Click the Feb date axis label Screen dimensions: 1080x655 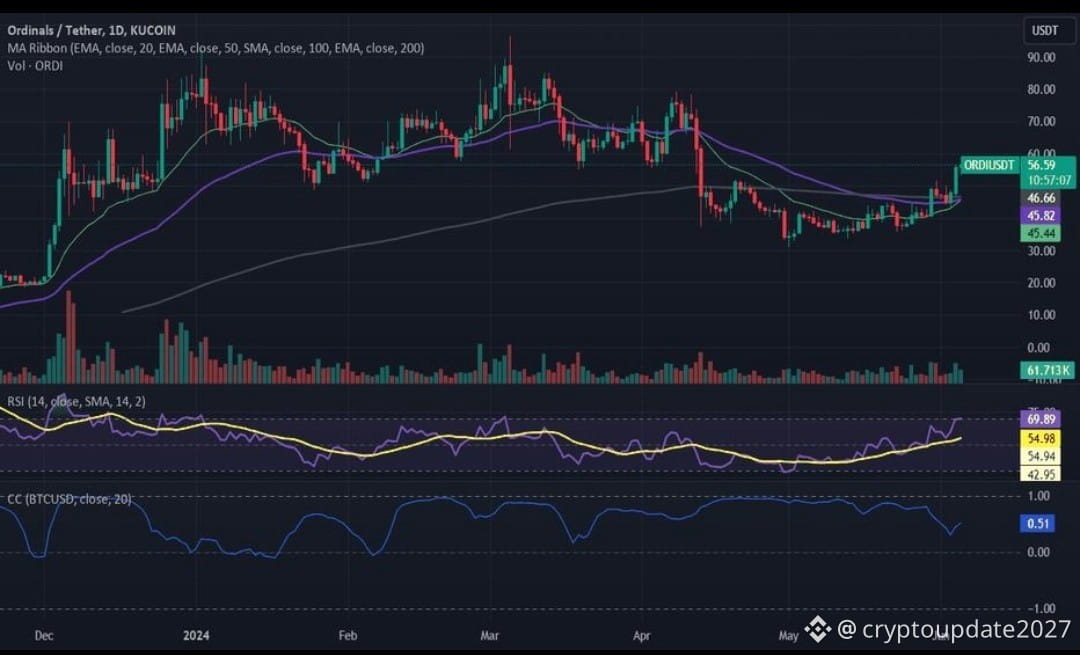(348, 635)
